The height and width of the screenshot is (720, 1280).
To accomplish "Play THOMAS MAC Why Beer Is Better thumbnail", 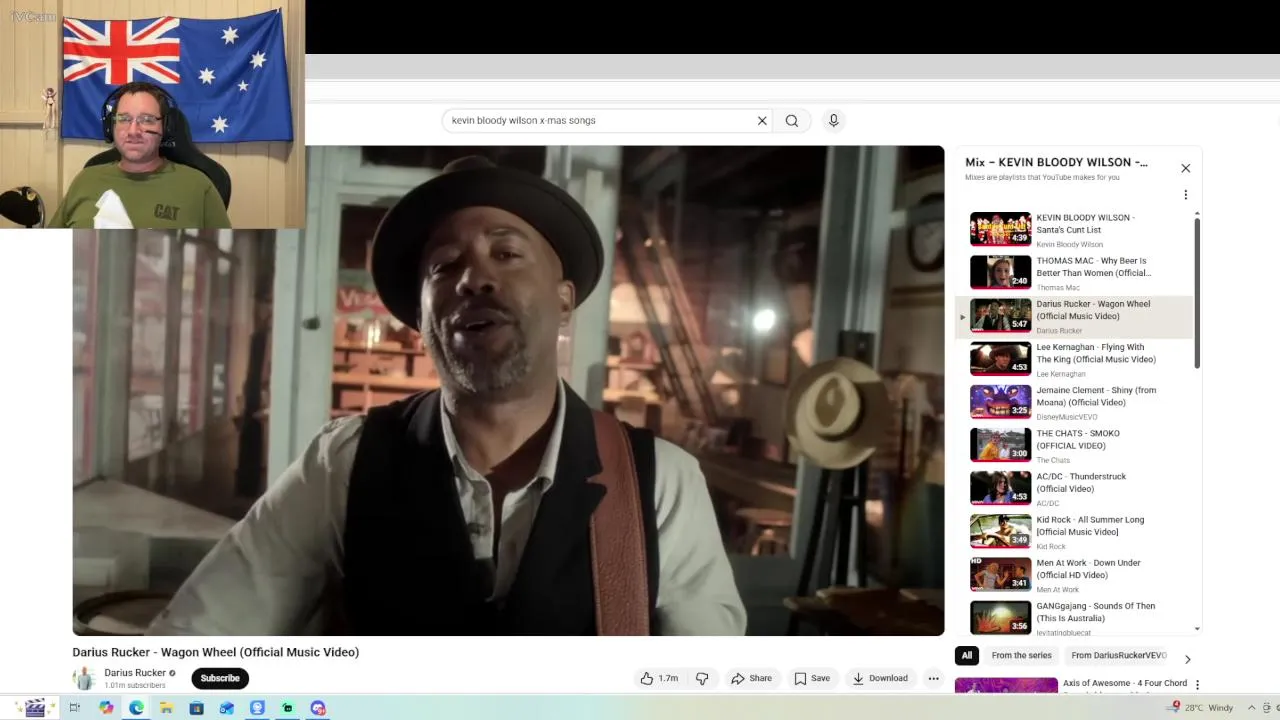I will tap(1000, 272).
